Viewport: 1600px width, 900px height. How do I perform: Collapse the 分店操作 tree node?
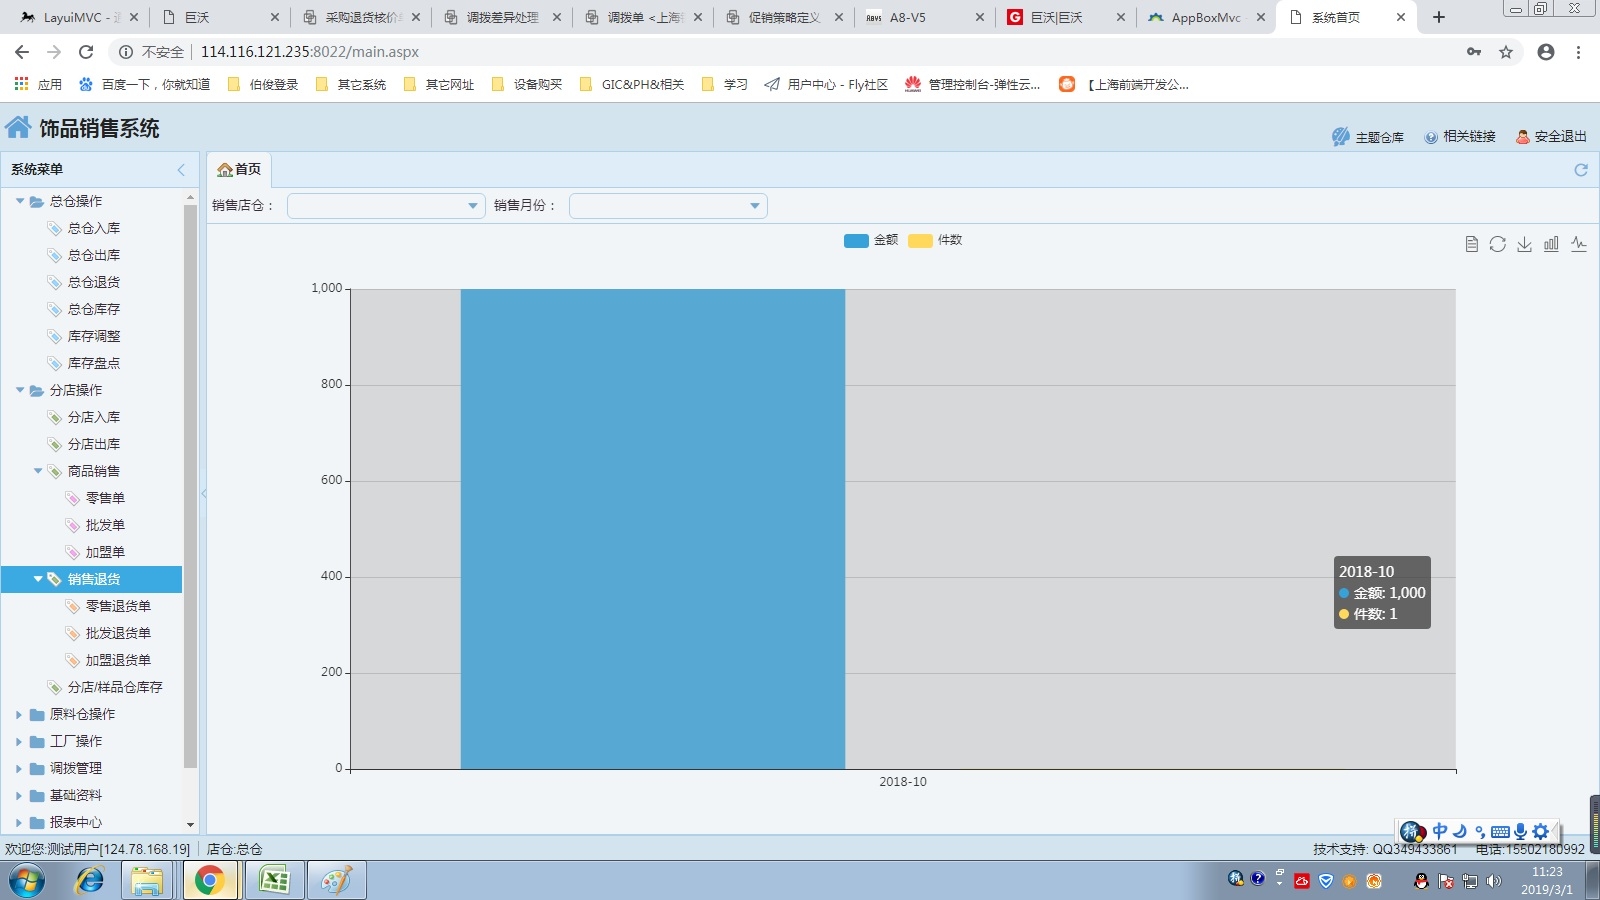[20, 390]
